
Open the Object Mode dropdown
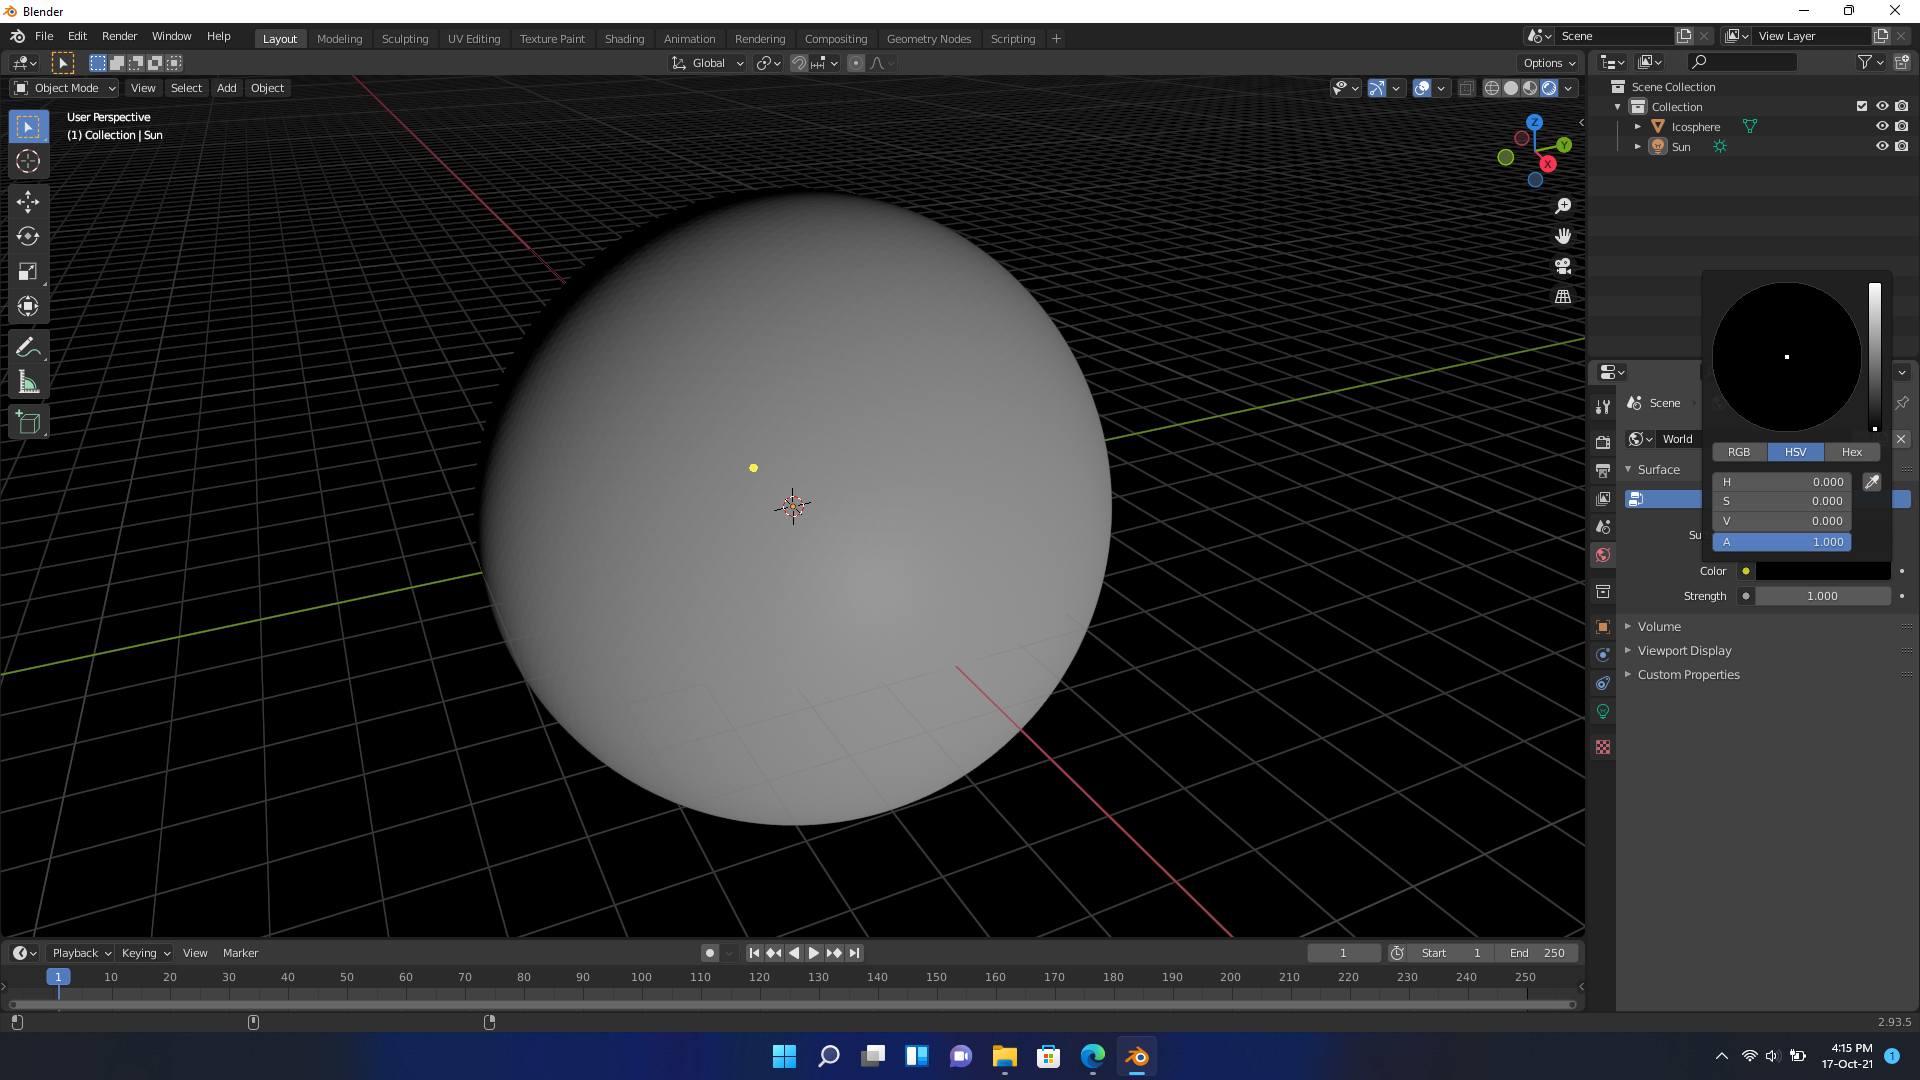pyautogui.click(x=65, y=88)
